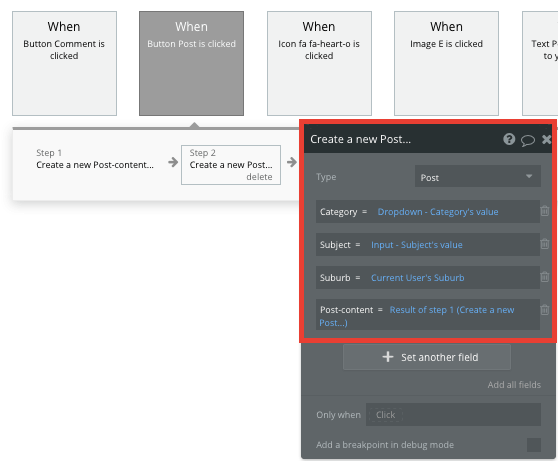The width and height of the screenshot is (558, 461).
Task: Edit Current User's Suburb expression
Action: pyautogui.click(x=417, y=278)
